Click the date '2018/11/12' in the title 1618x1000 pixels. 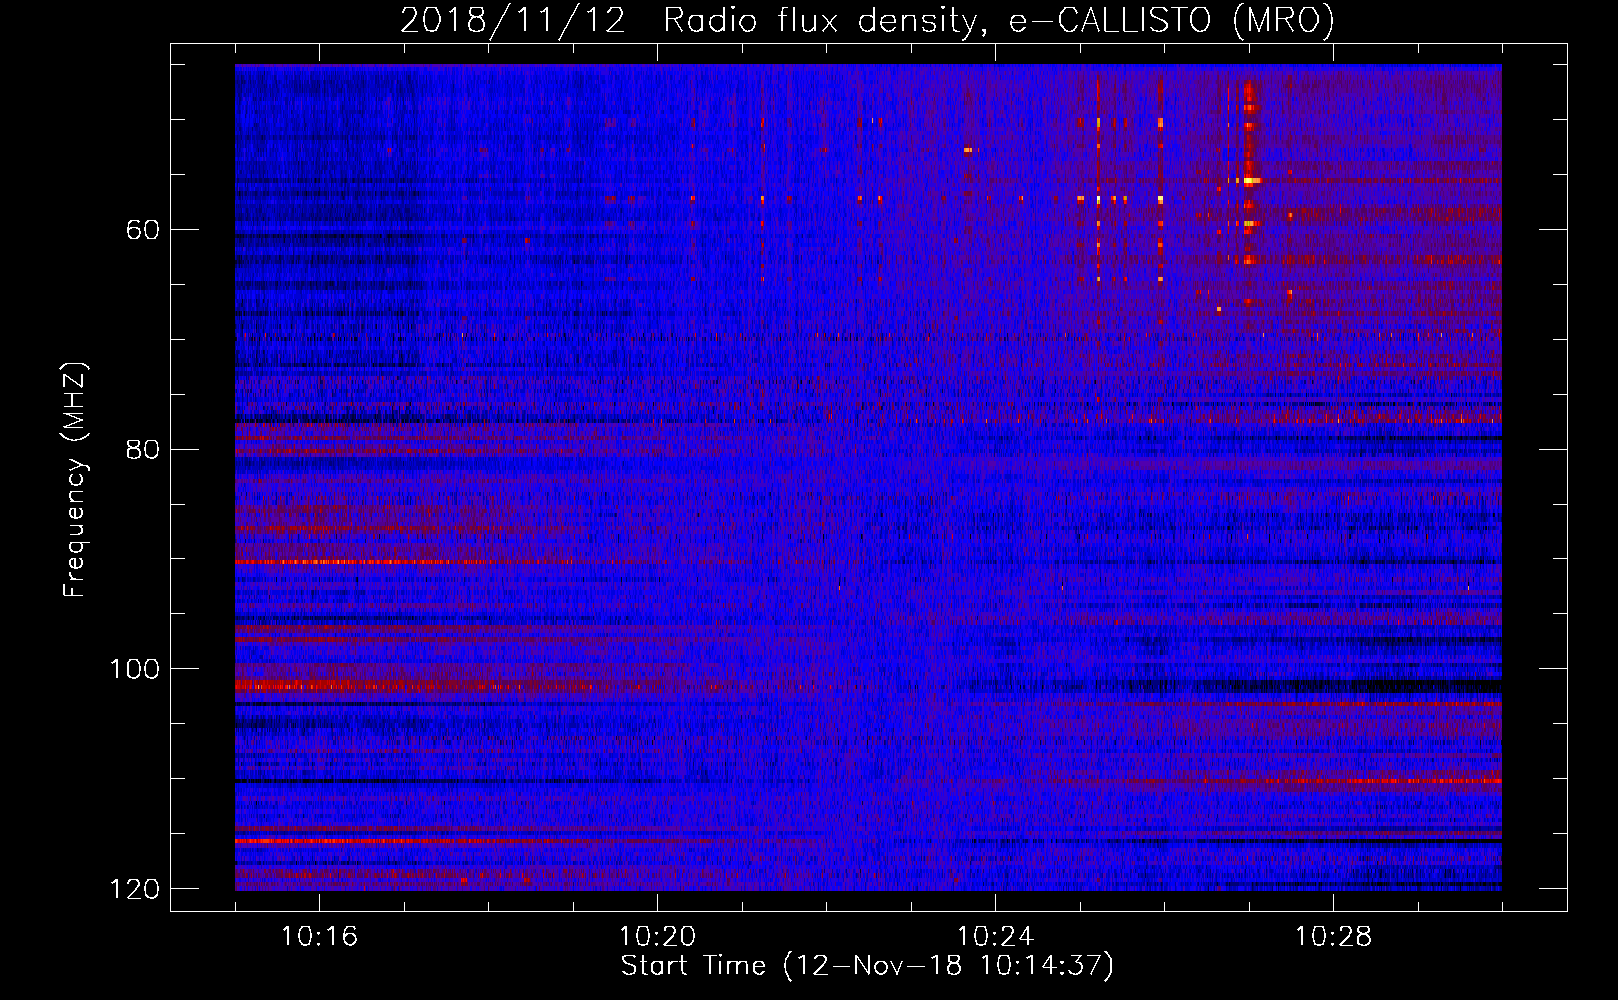(513, 21)
